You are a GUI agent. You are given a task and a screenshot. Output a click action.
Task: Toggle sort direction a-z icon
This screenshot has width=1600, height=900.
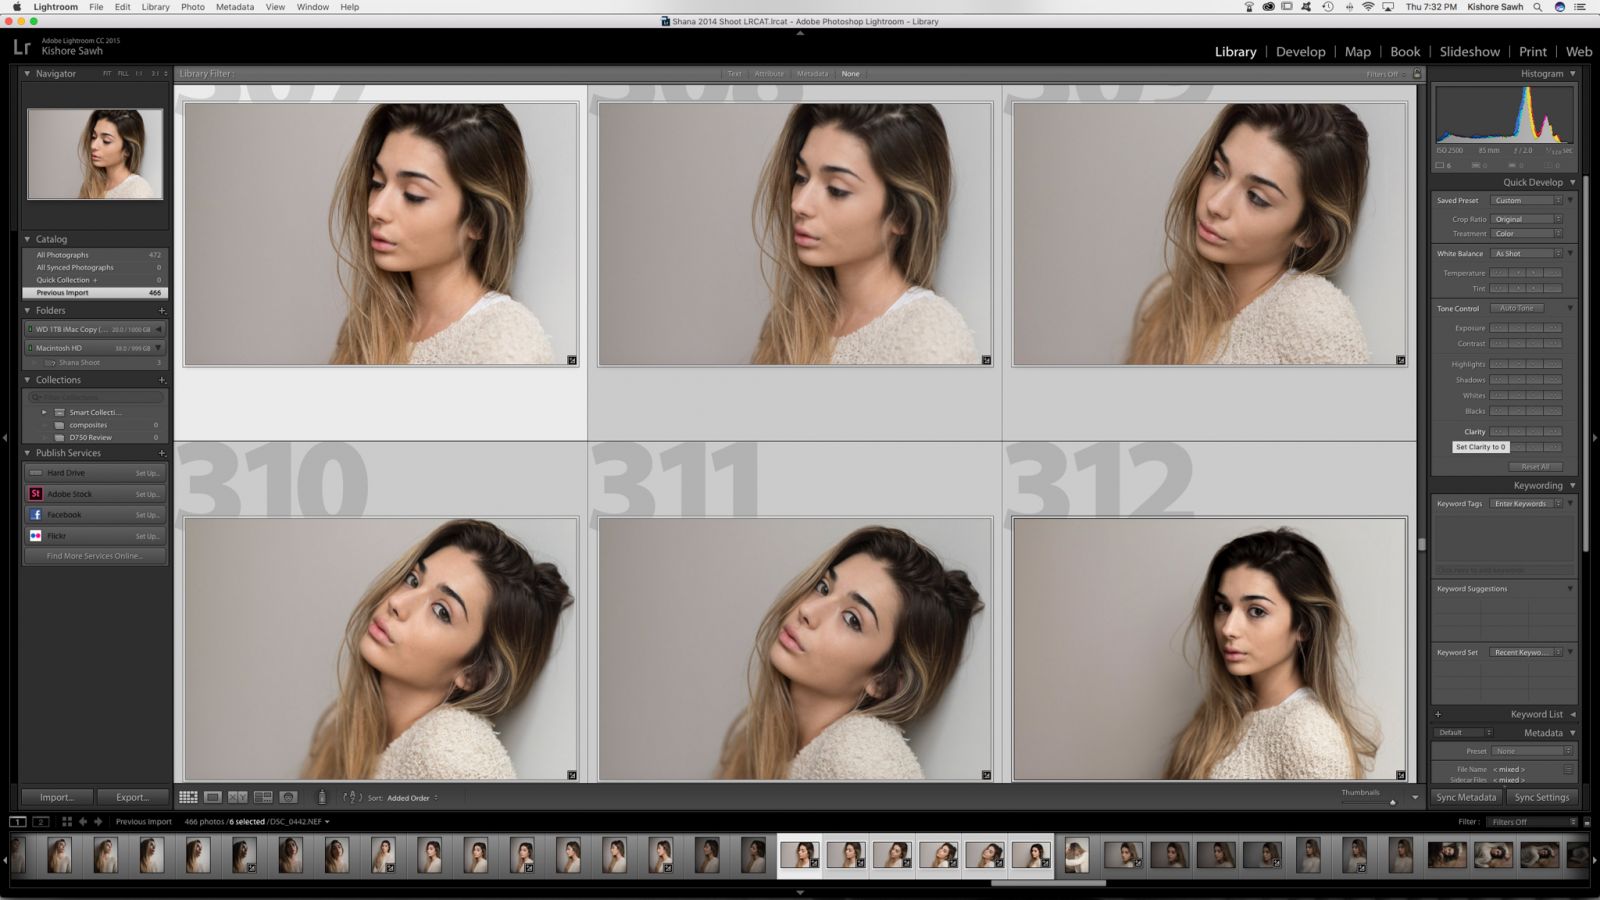point(351,797)
